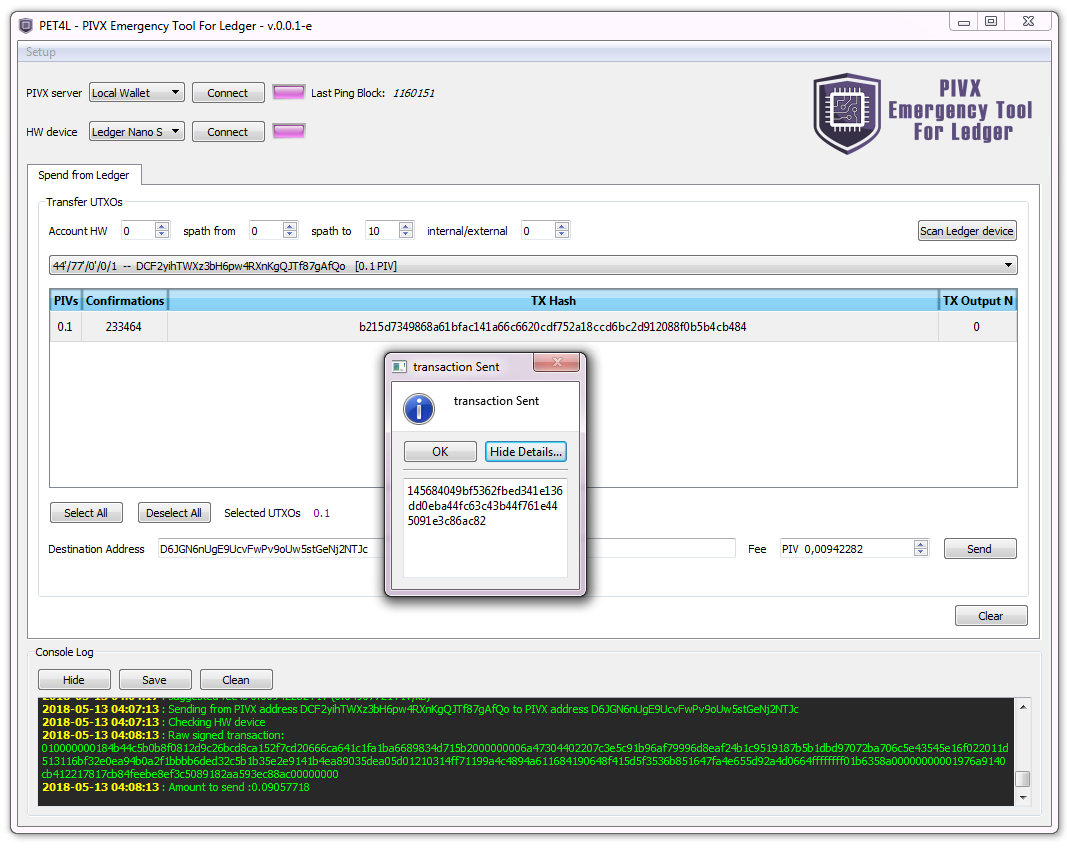Hide the Console Log
1067x850 pixels.
(x=74, y=680)
